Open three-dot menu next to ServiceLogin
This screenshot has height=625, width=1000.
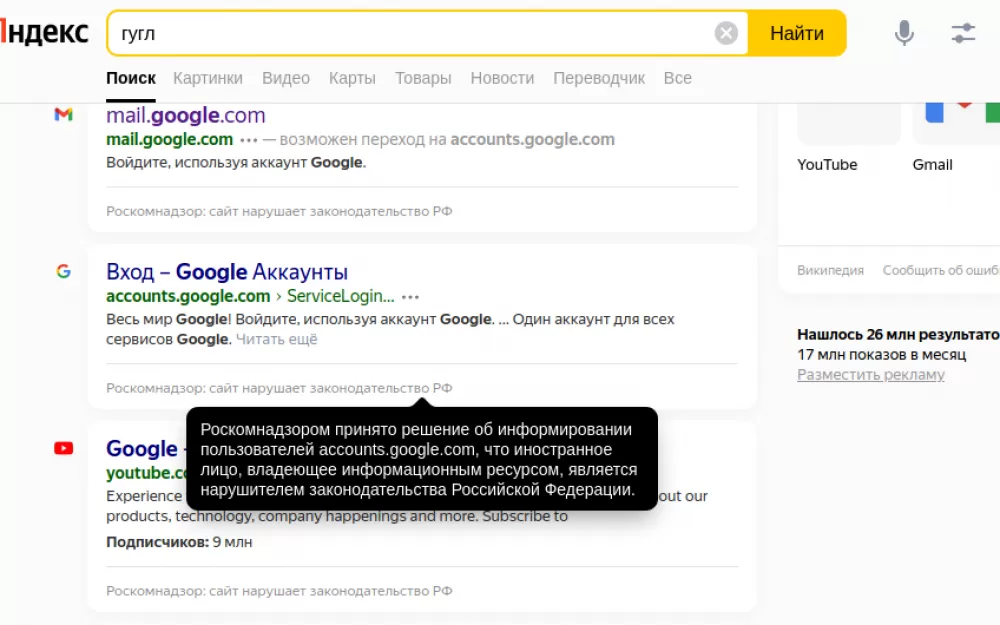tap(411, 297)
